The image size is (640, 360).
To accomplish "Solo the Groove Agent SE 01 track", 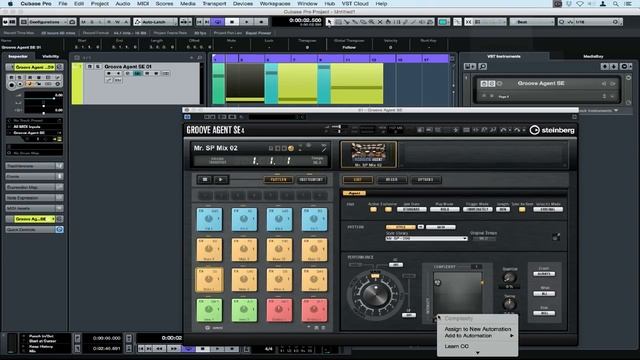I will 98,67.
